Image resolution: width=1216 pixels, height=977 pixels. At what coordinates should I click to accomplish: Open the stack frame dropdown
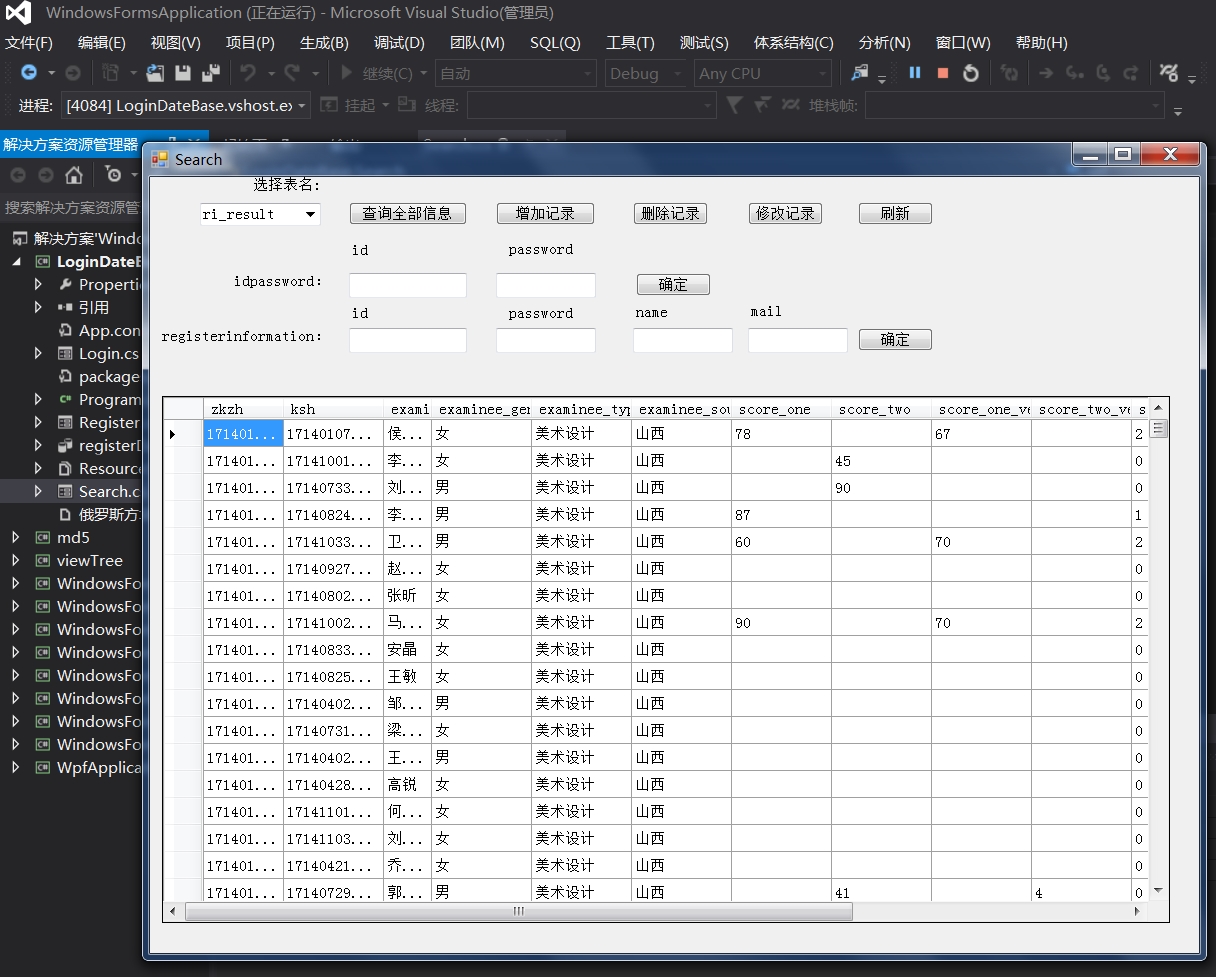pos(1015,105)
